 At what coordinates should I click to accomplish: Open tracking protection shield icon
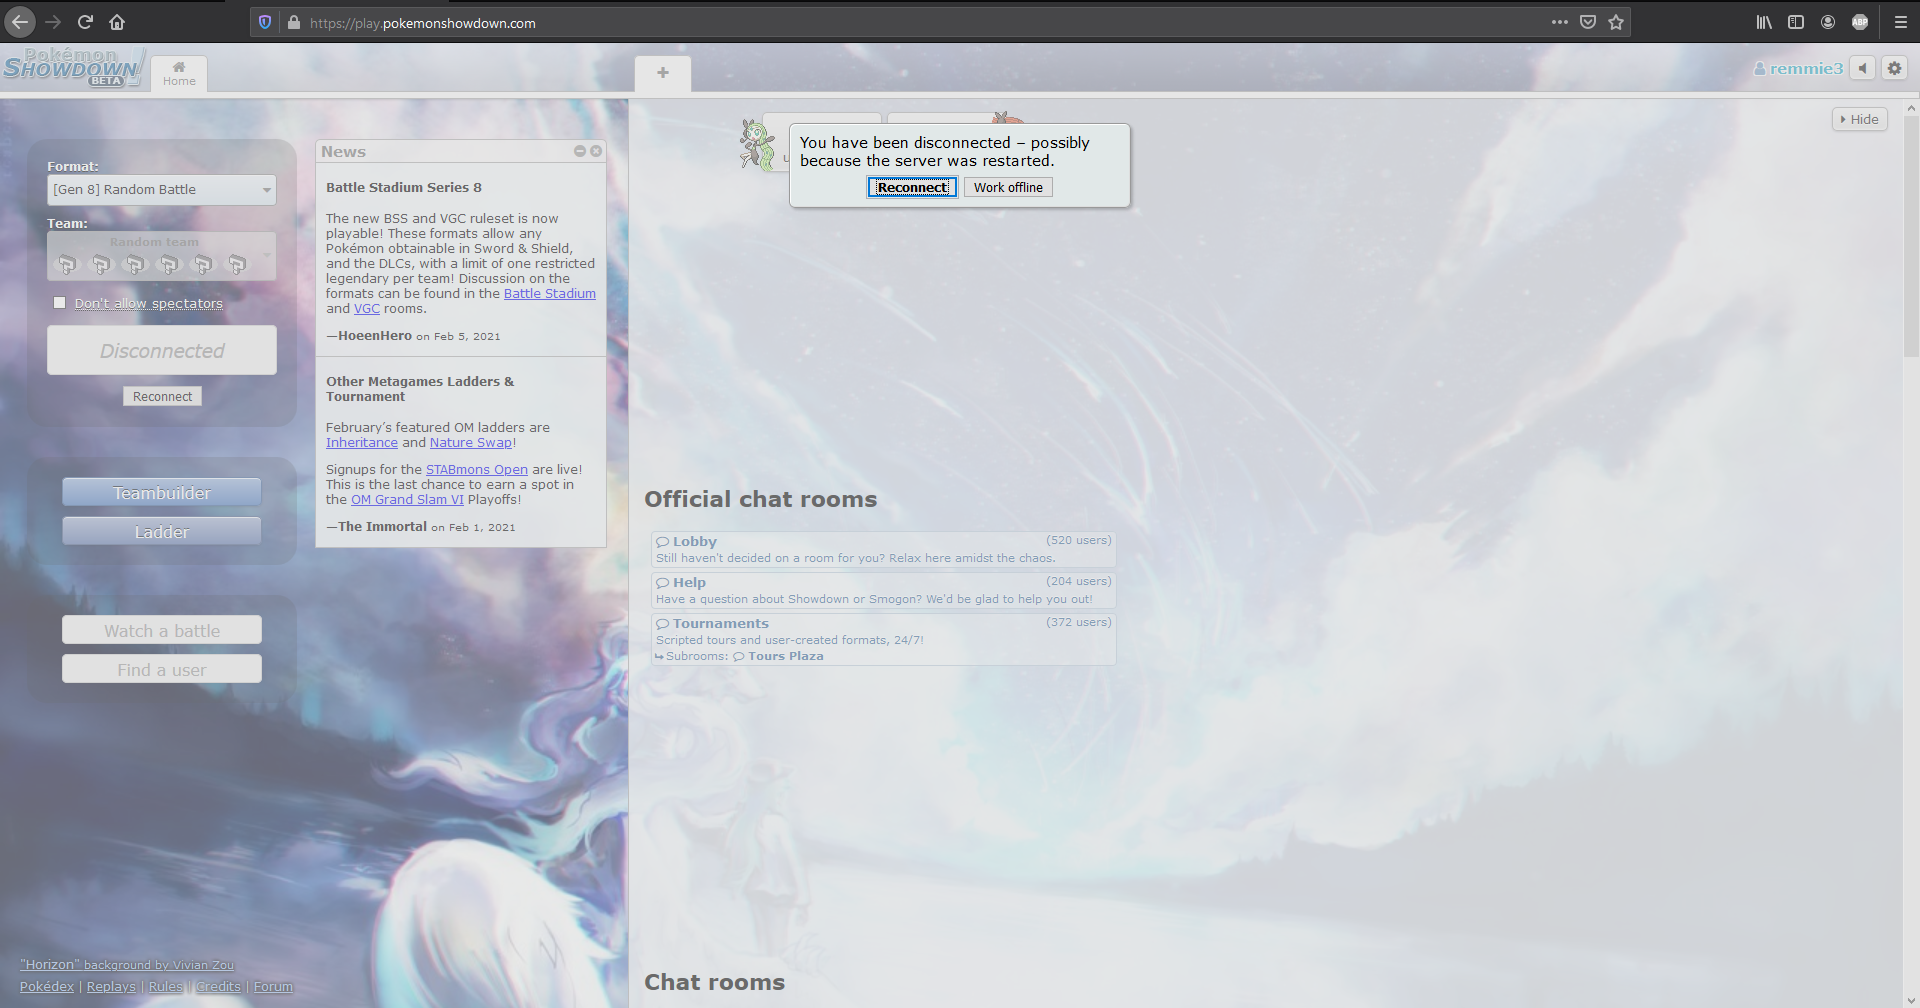[265, 22]
